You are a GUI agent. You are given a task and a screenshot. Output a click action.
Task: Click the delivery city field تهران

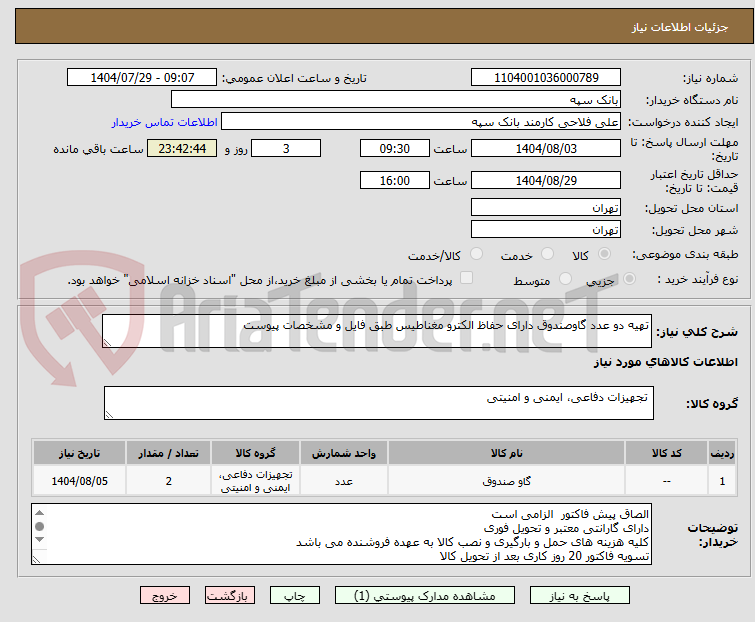click(x=546, y=229)
